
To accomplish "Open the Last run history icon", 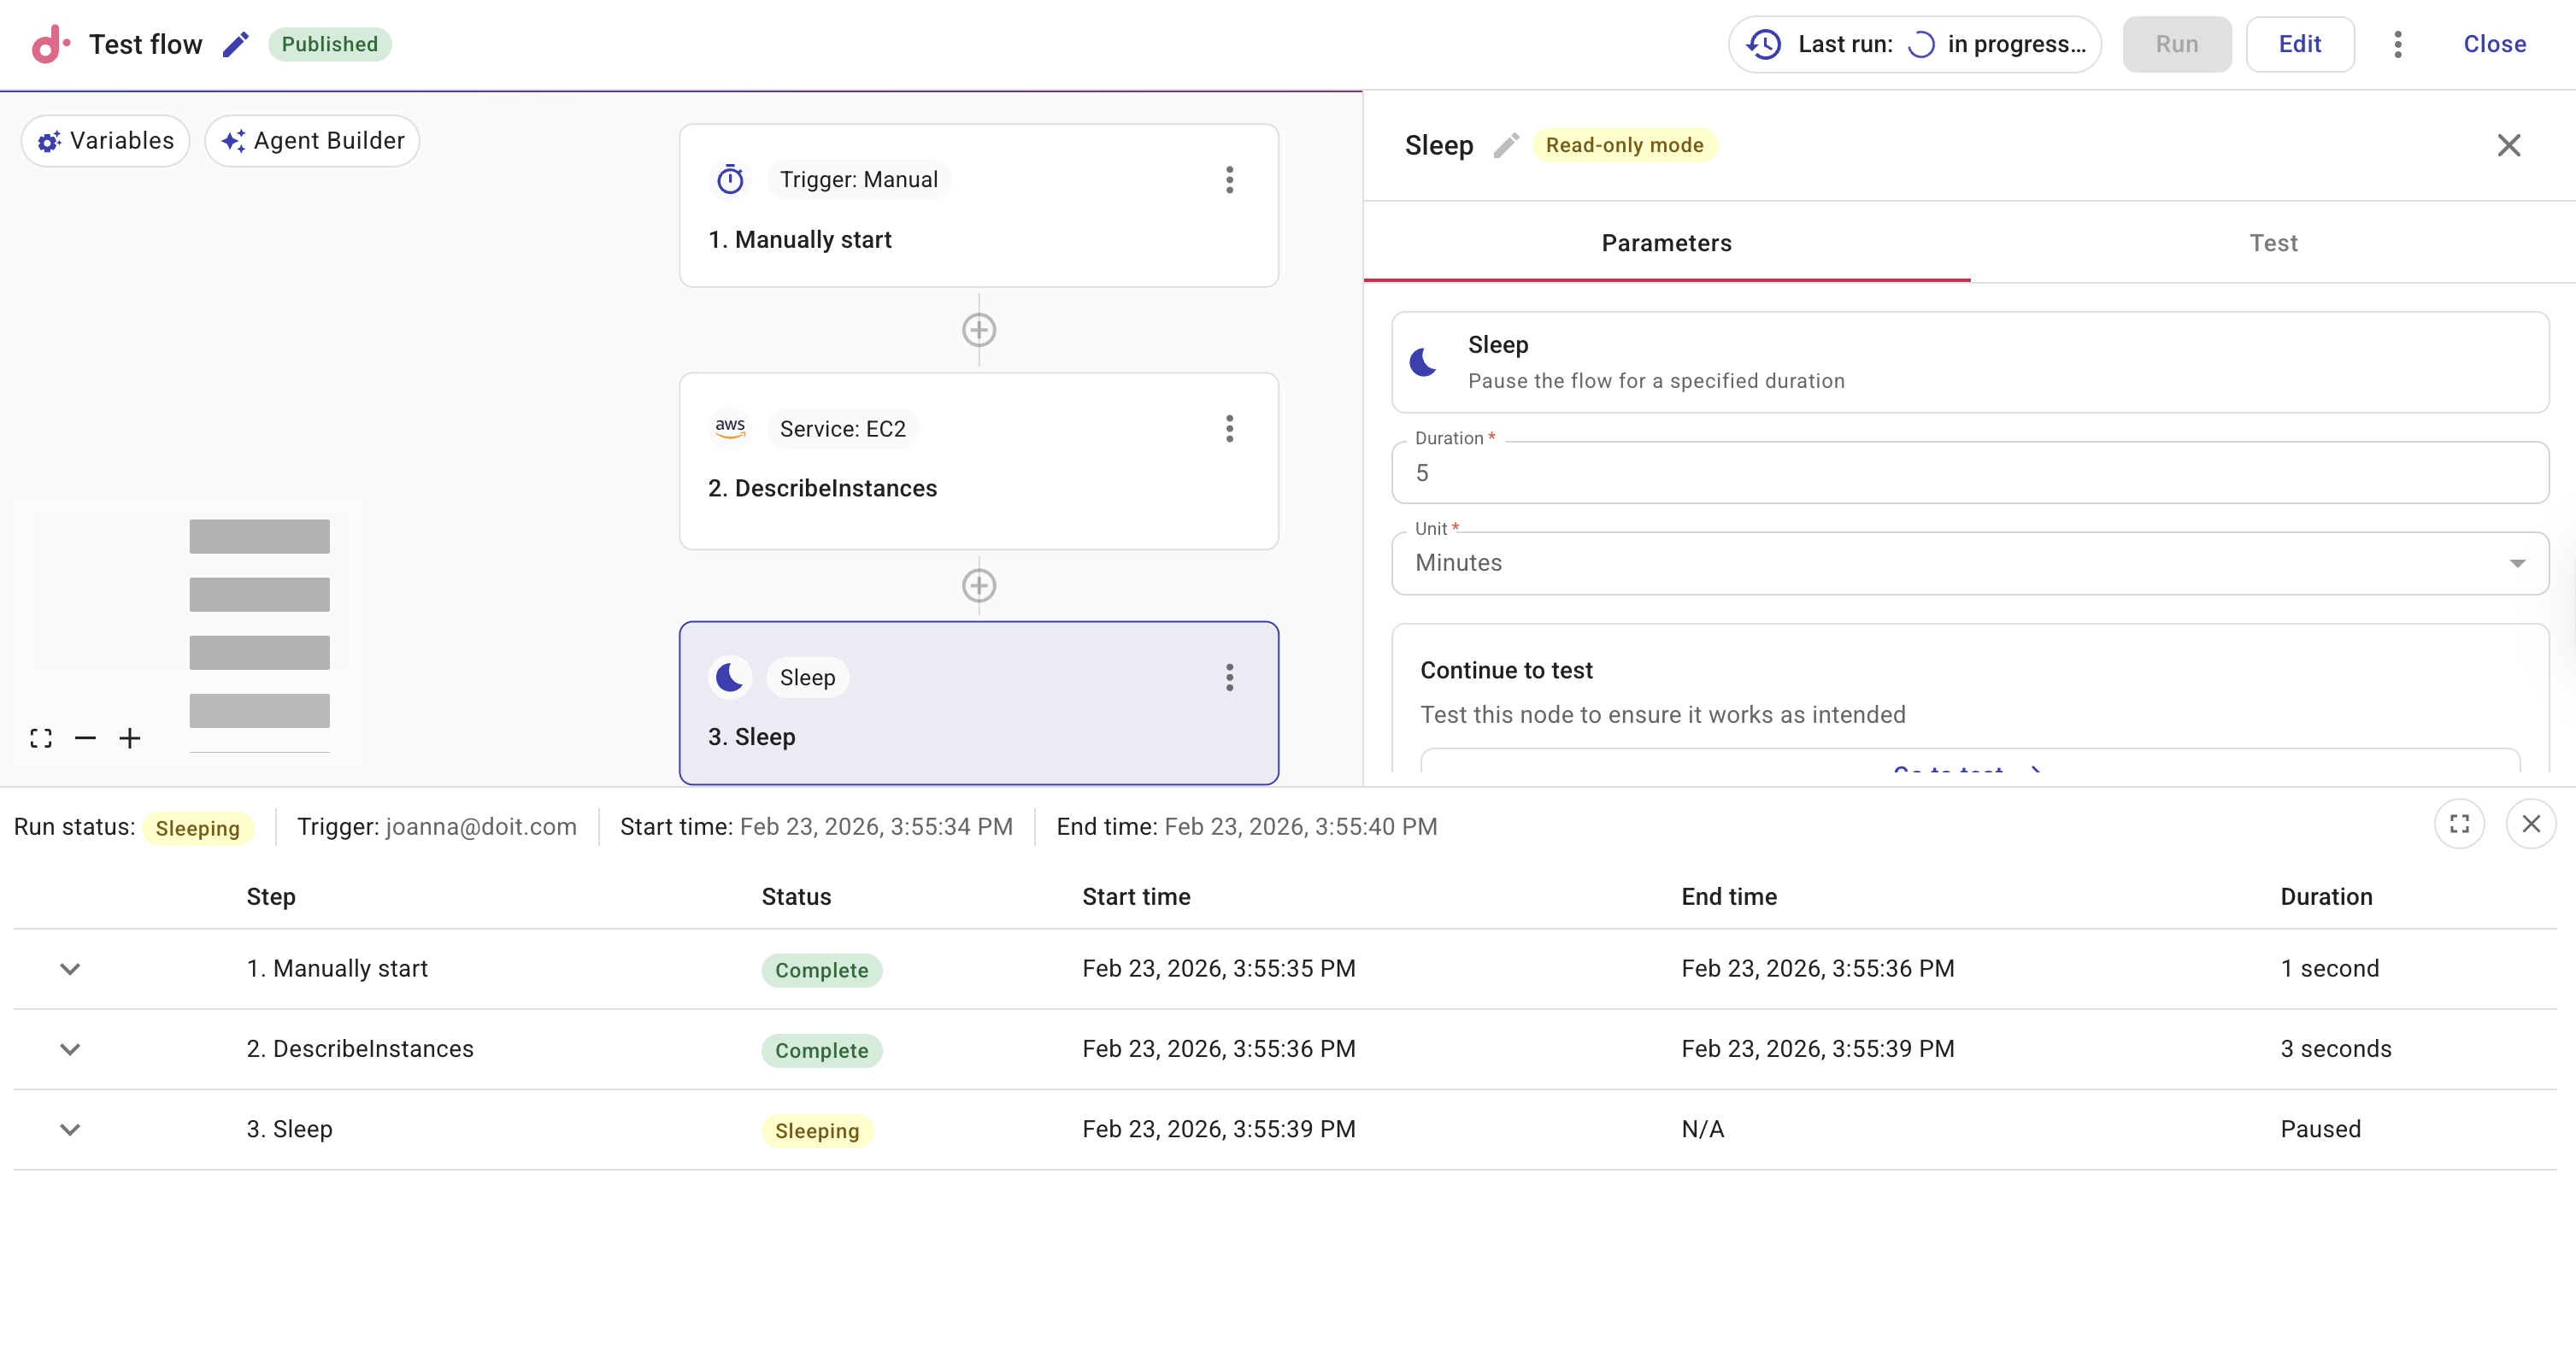I will pyautogui.click(x=1764, y=44).
